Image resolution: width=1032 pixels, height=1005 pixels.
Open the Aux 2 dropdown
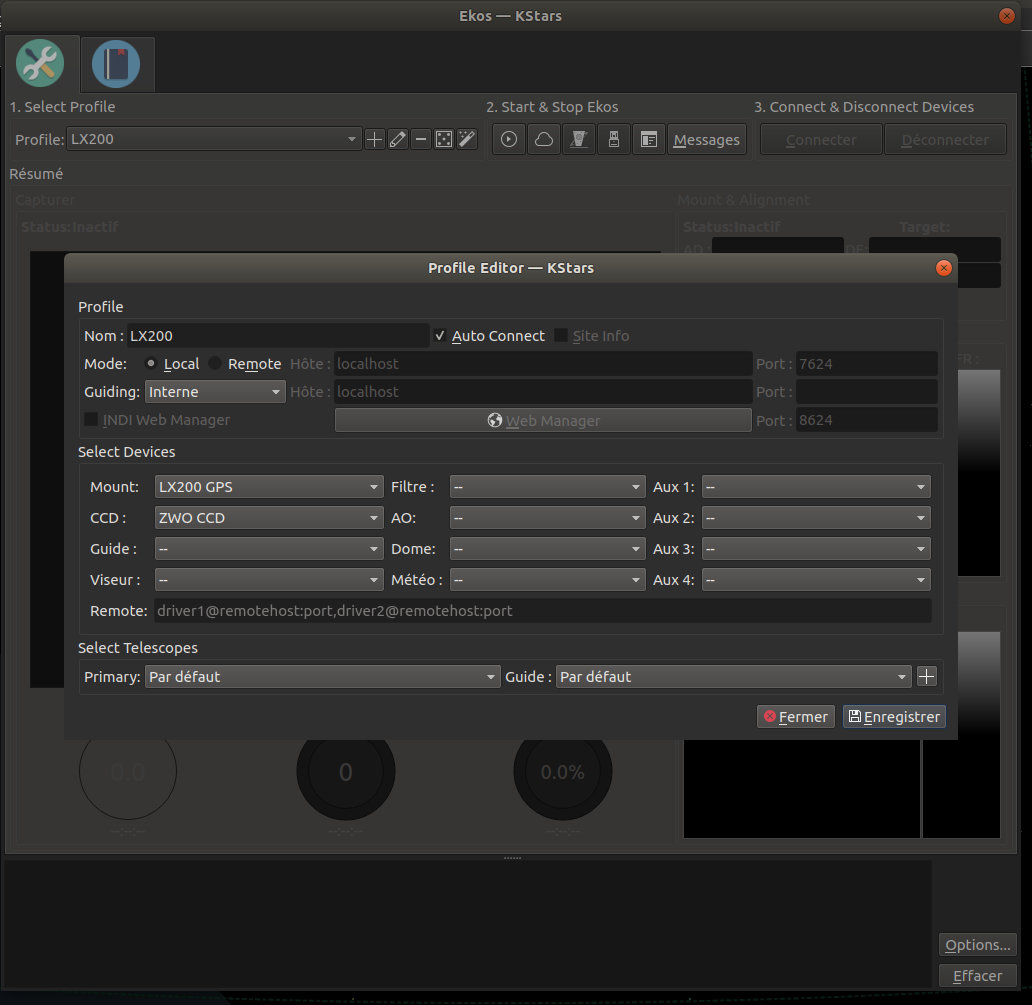[x=816, y=517]
